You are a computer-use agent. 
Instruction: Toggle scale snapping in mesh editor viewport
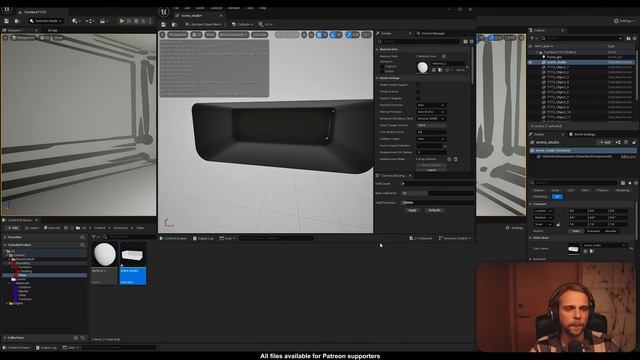349,35
